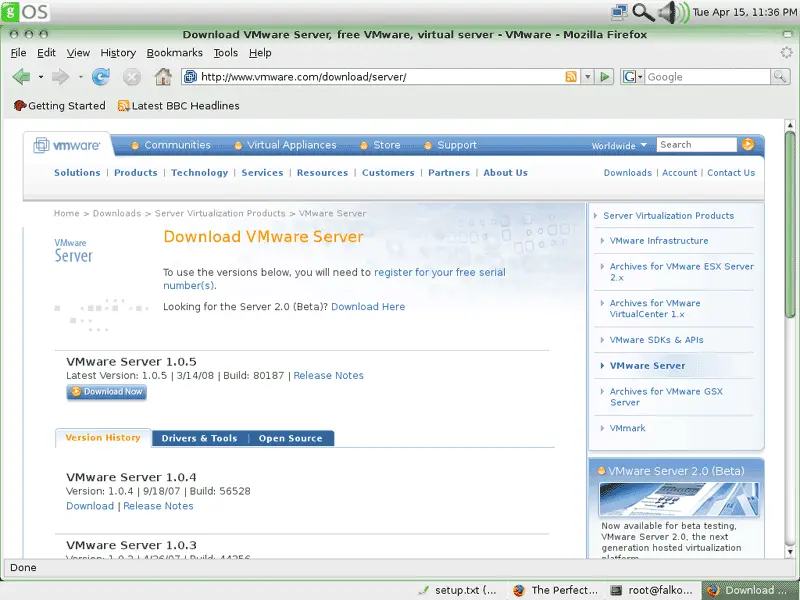Viewport: 800px width, 600px height.
Task: Open the Google search engine selector
Action: click(x=633, y=77)
